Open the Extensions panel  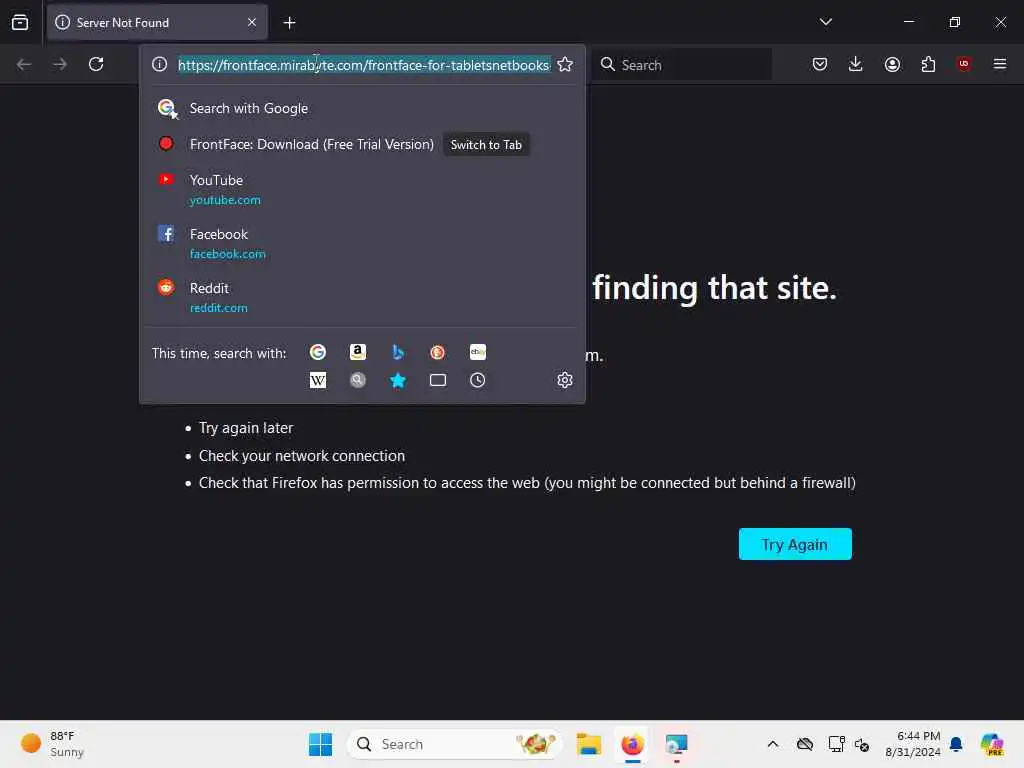tap(928, 64)
